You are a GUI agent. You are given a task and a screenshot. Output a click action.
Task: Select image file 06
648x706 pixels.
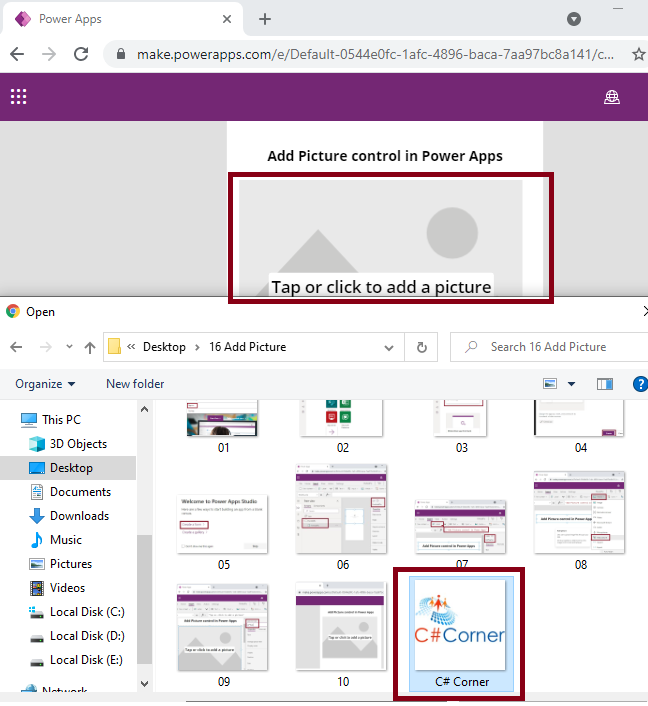342,518
